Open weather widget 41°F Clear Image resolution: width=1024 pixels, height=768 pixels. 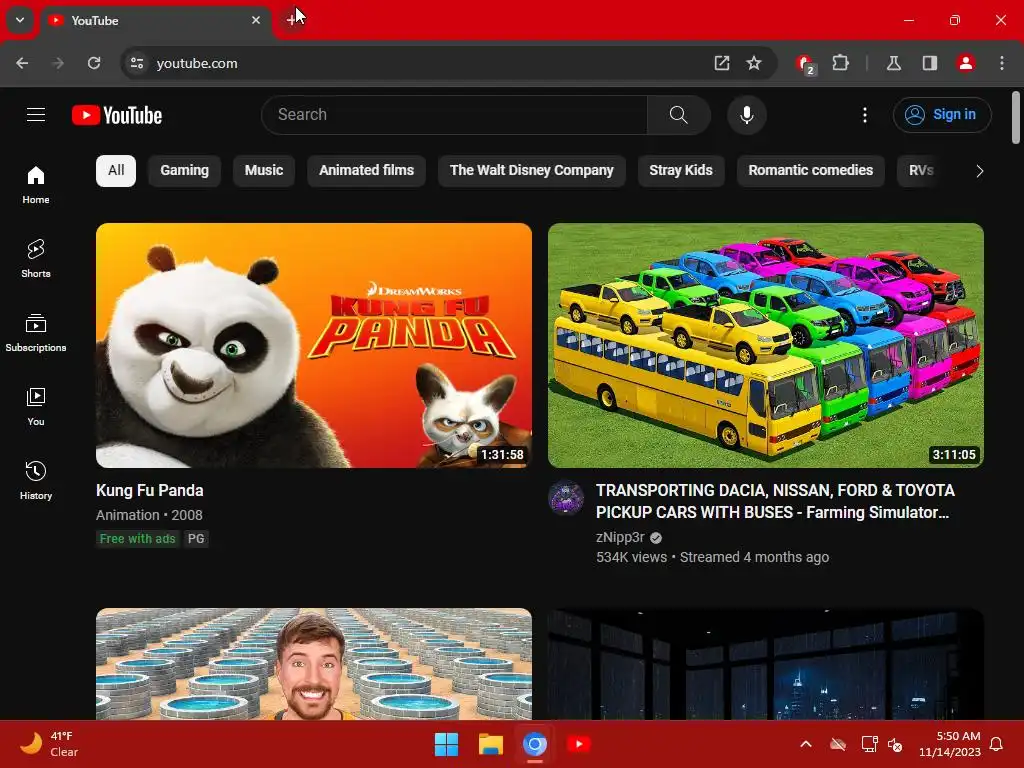pos(49,744)
